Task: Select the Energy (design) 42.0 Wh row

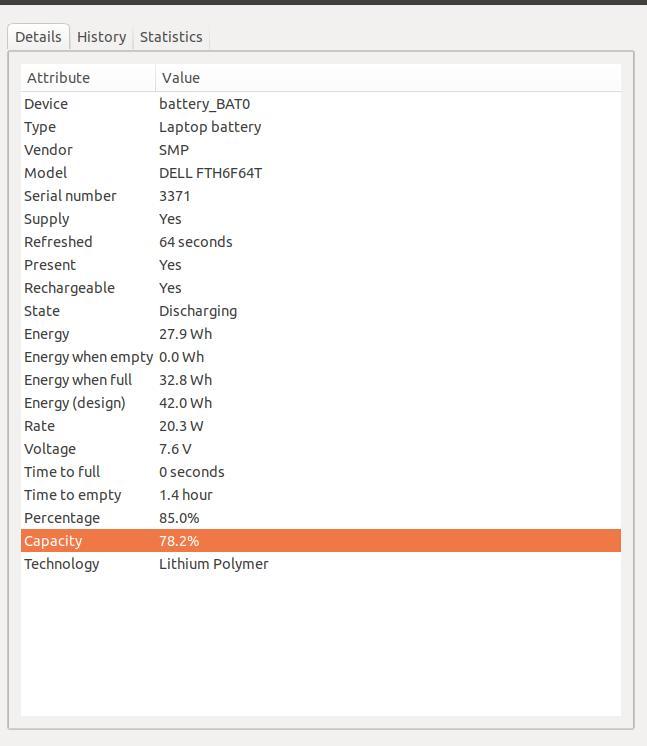Action: coord(321,403)
